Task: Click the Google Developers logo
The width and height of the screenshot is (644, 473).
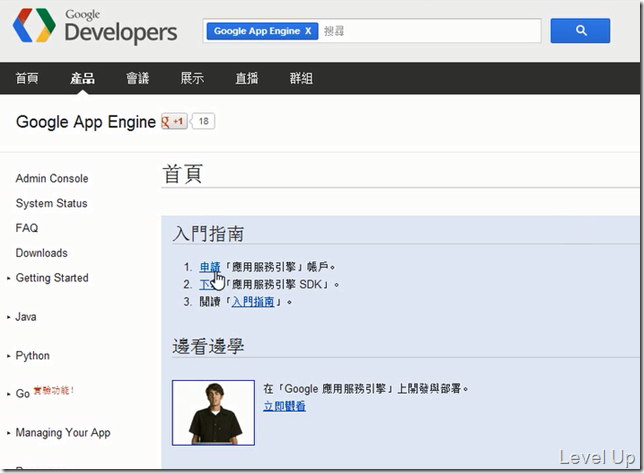Action: (x=95, y=25)
